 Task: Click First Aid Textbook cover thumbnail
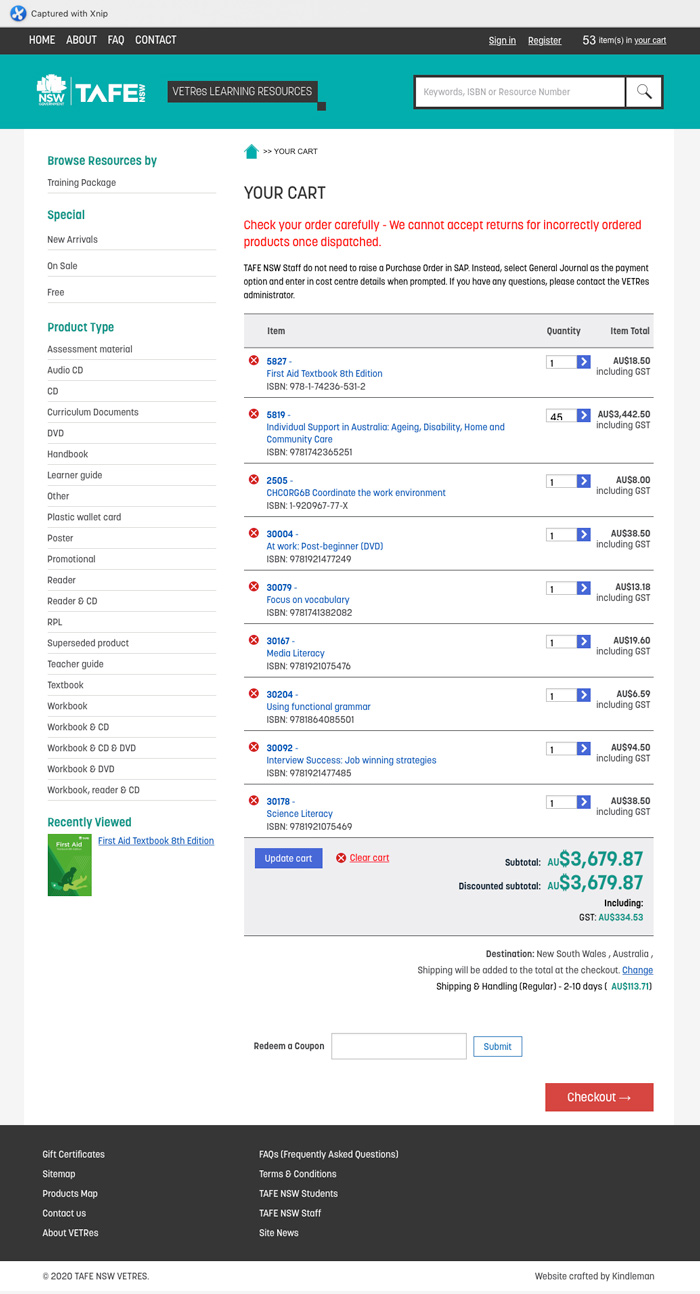pos(69,865)
